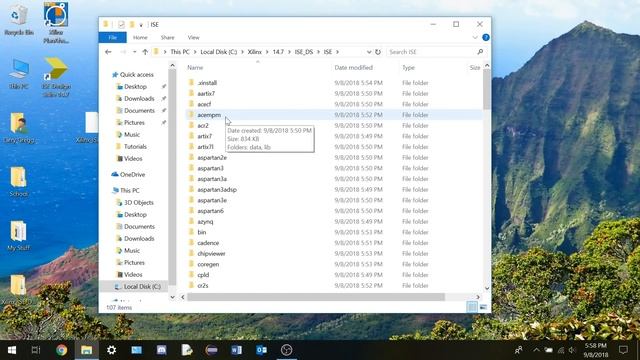Select the Xilinx PlanAhead desktop icon

[56, 22]
